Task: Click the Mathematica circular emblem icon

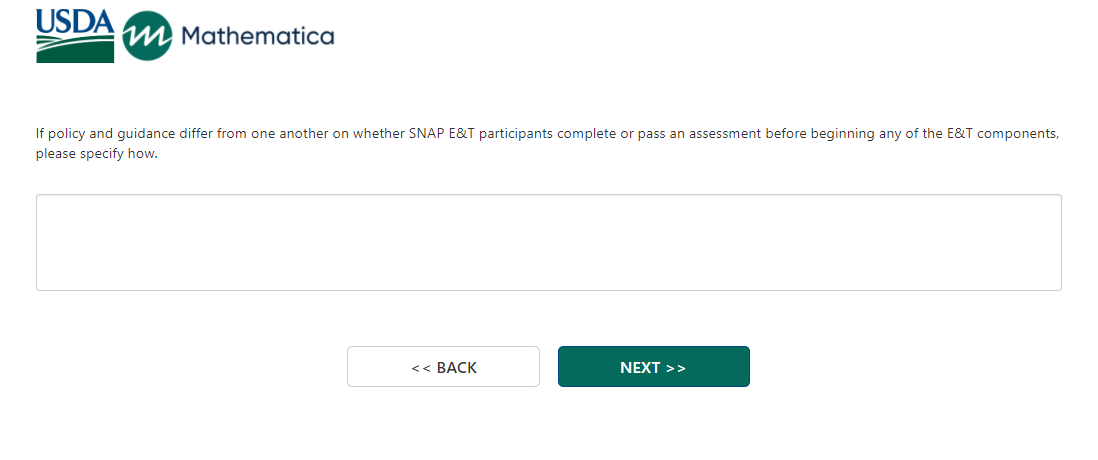Action: point(147,37)
